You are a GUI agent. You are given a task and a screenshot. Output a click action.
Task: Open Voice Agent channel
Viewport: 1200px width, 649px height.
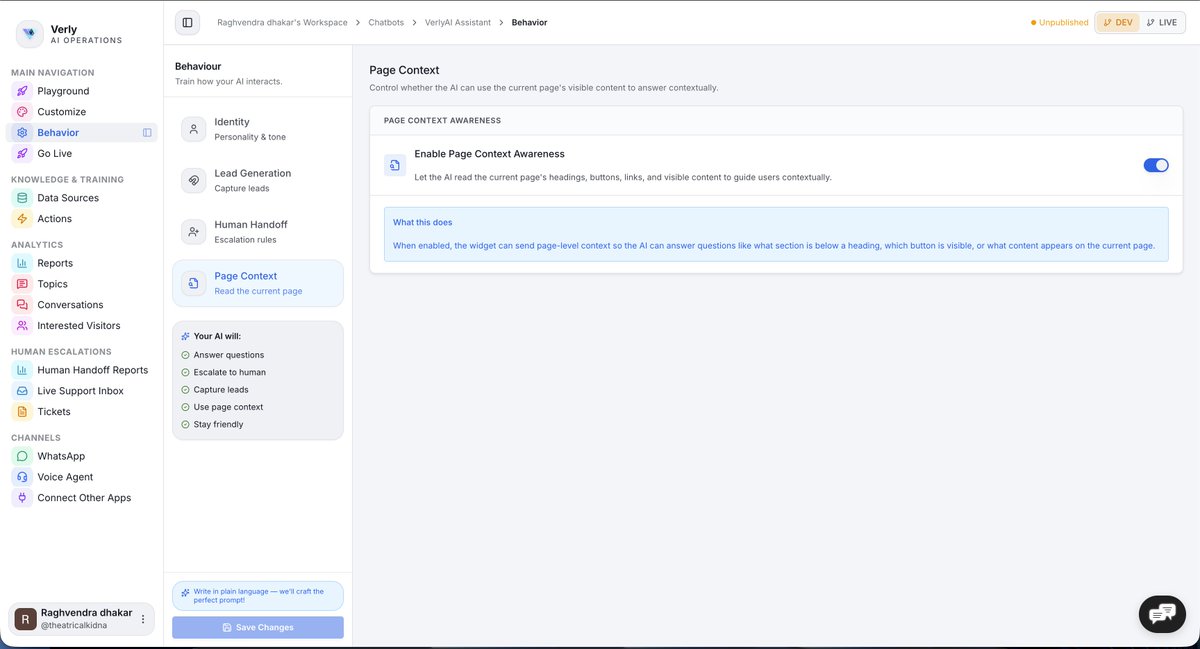click(x=81, y=477)
